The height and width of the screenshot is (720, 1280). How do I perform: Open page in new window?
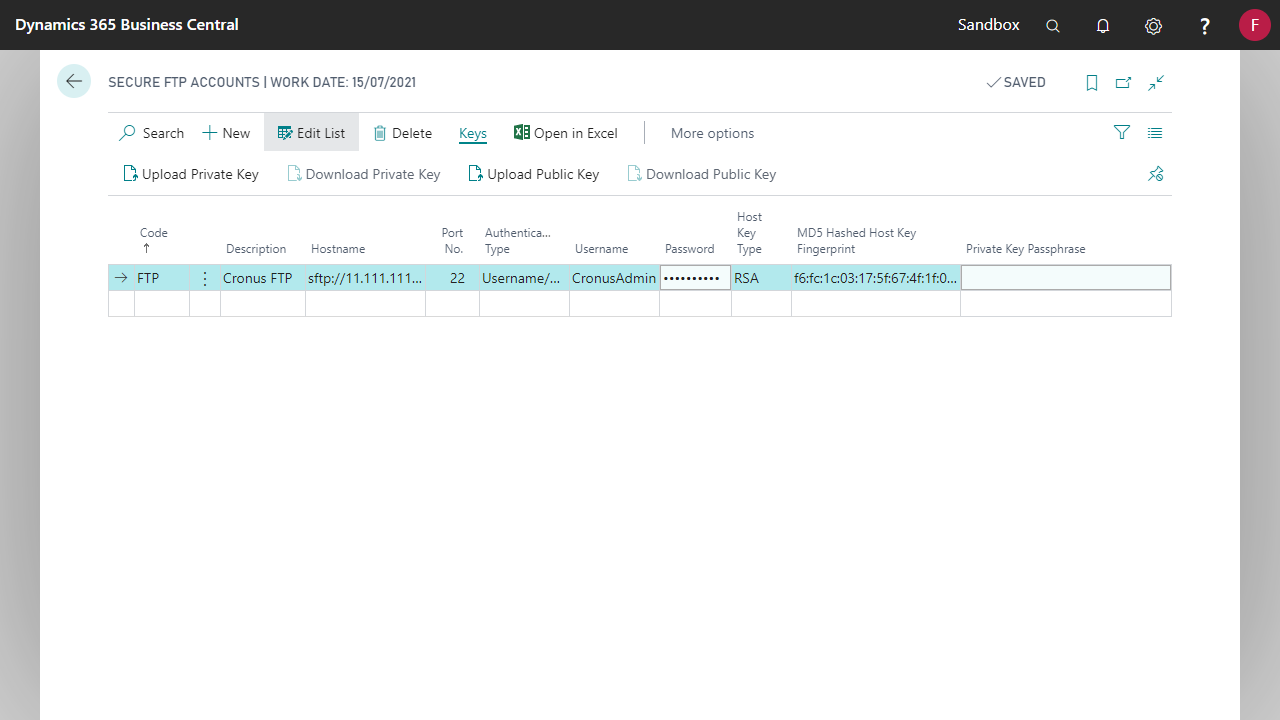[1123, 83]
